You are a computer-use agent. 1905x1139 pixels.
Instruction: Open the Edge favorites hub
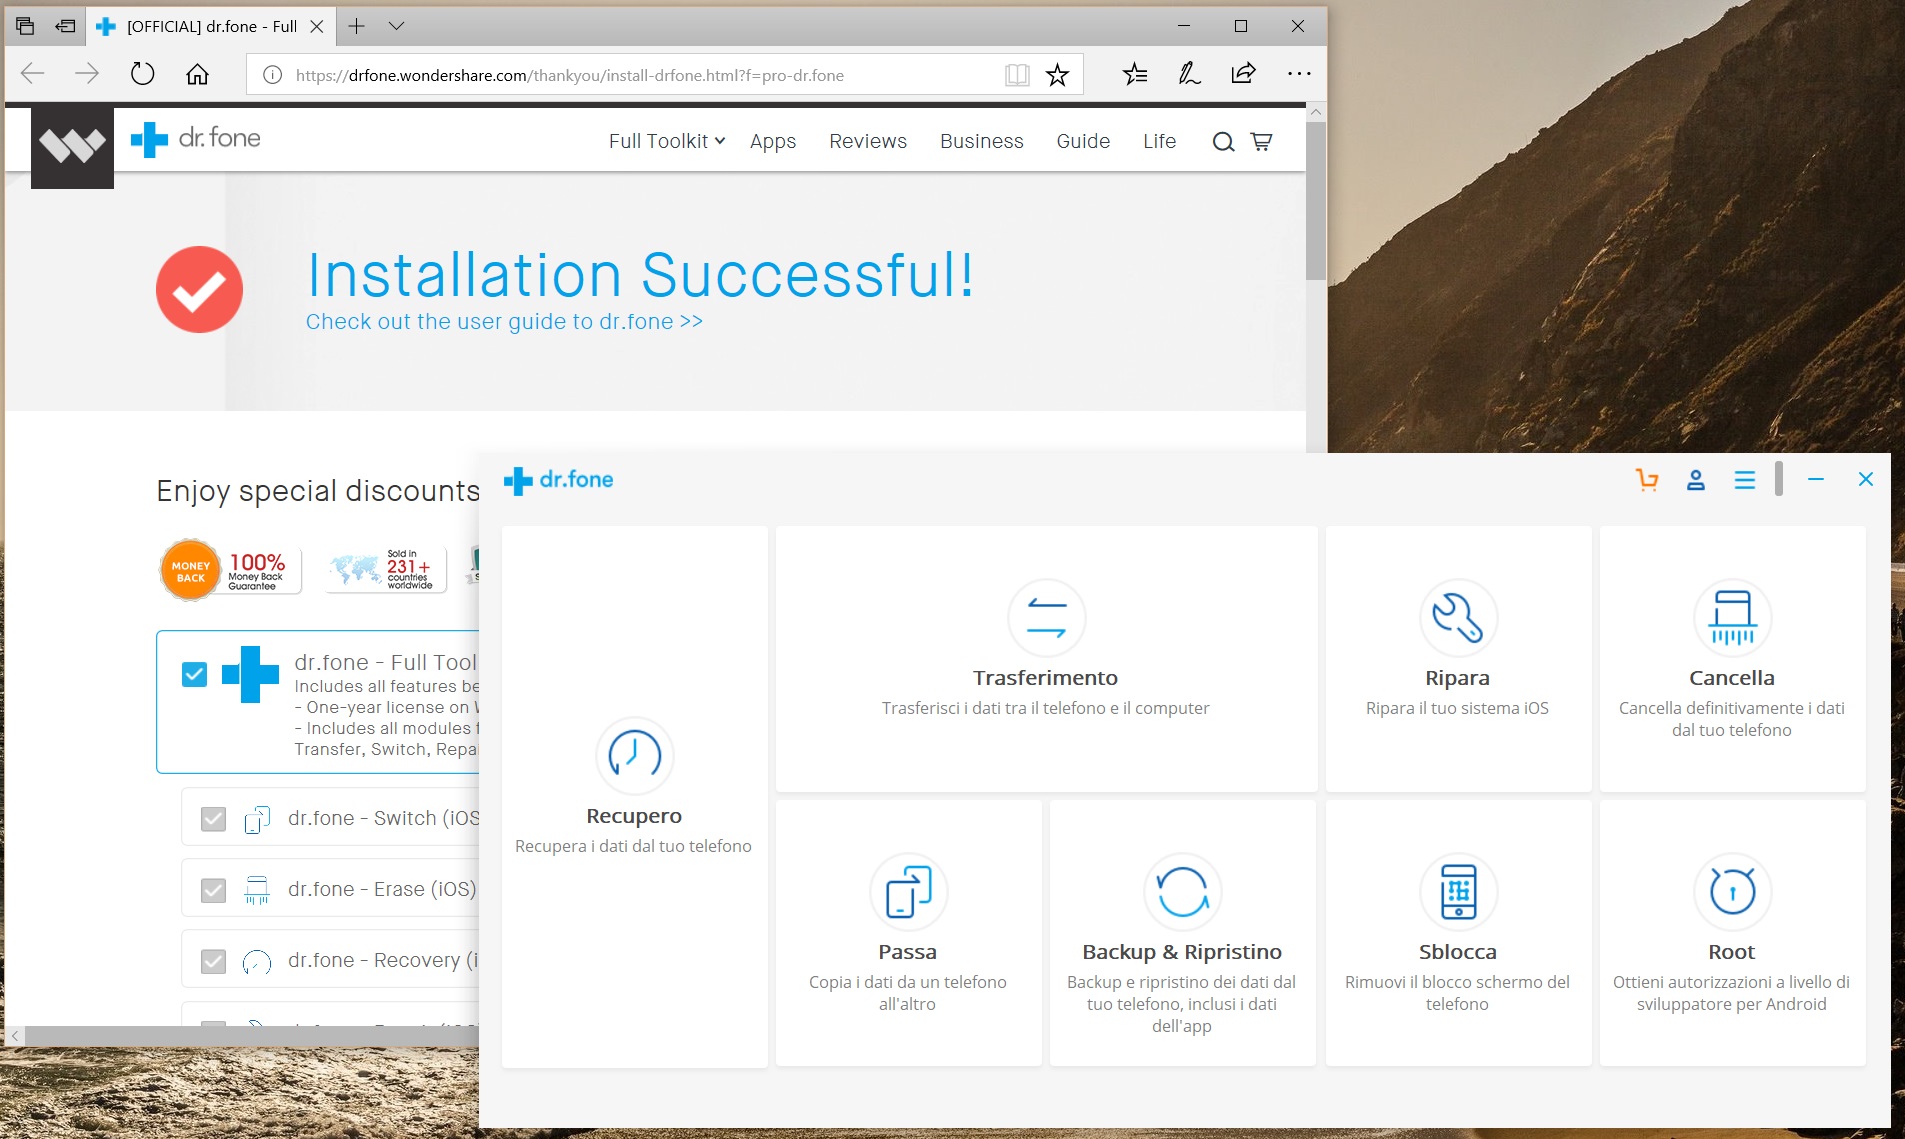click(x=1135, y=74)
